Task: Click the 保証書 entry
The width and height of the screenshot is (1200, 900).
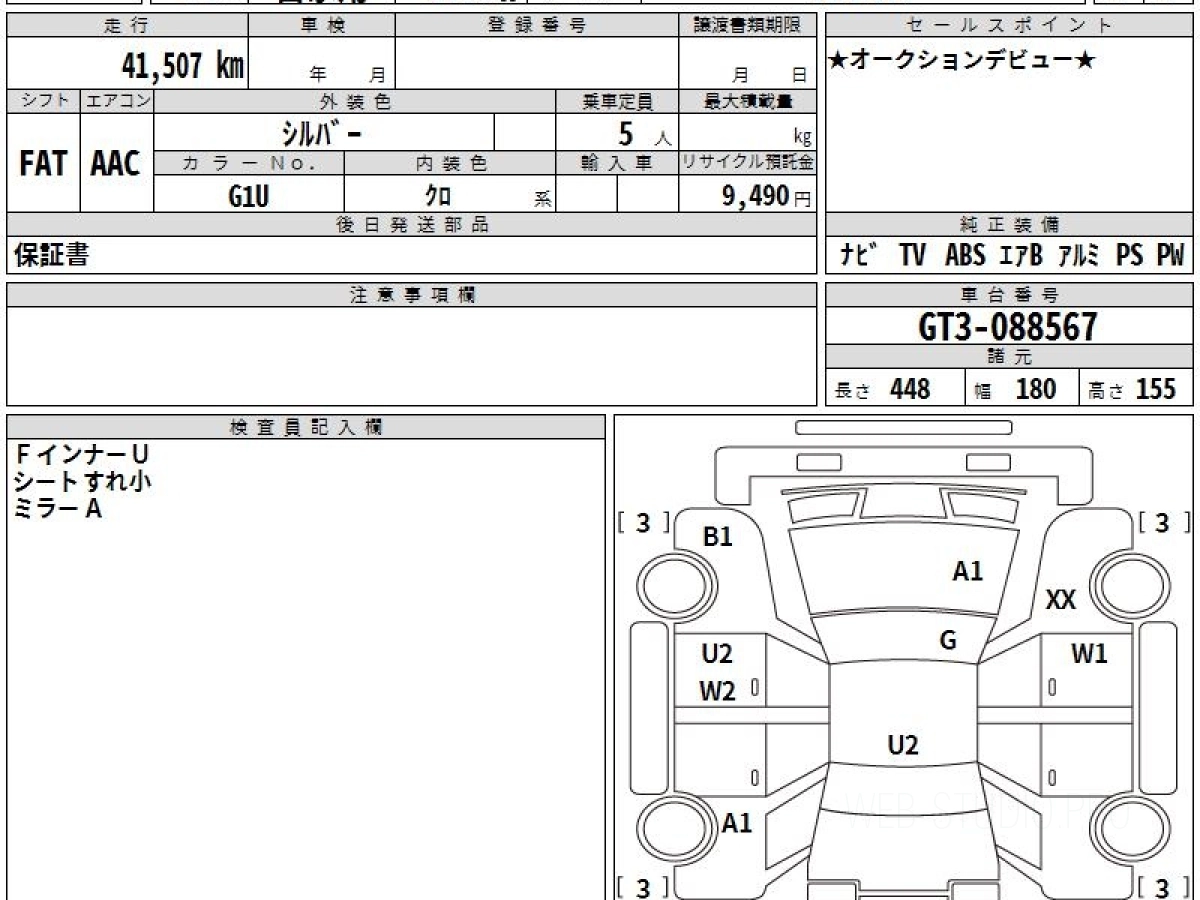Action: (51, 256)
